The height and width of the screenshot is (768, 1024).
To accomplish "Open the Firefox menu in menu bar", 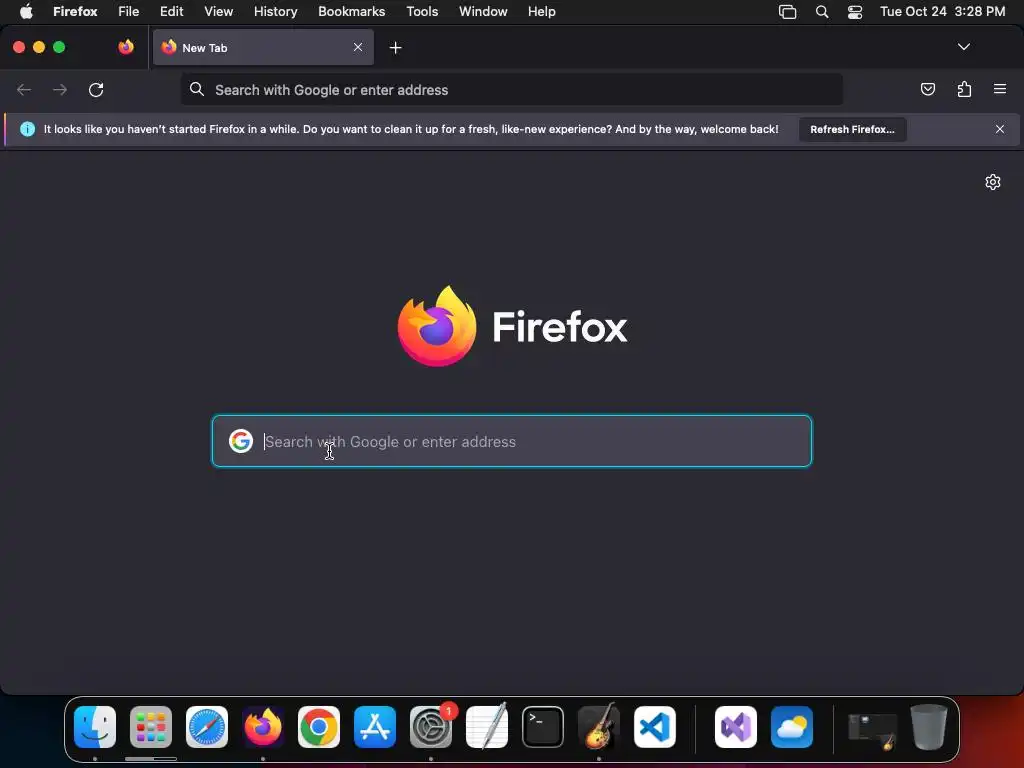I will 75,11.
